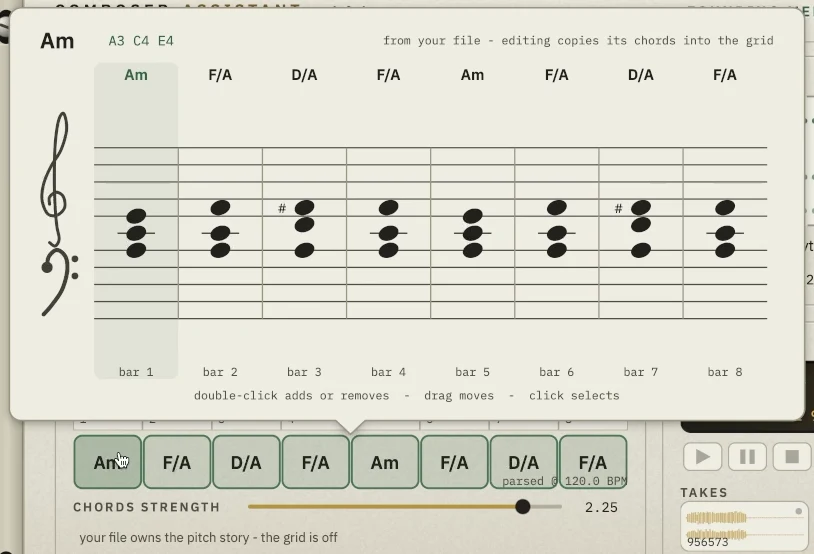Click the Play button
The image size is (814, 554).
[702, 457]
